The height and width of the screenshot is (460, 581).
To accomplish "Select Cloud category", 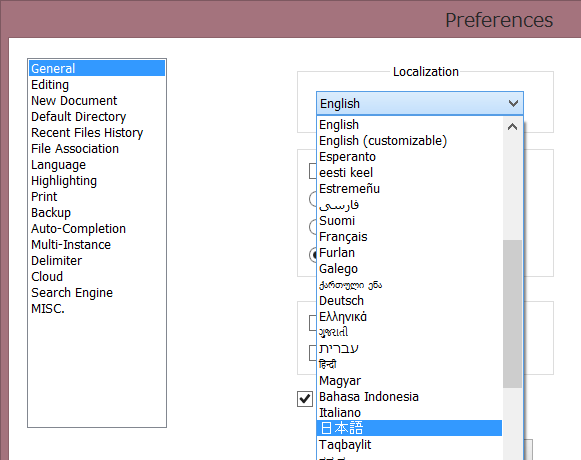I will coord(97,276).
